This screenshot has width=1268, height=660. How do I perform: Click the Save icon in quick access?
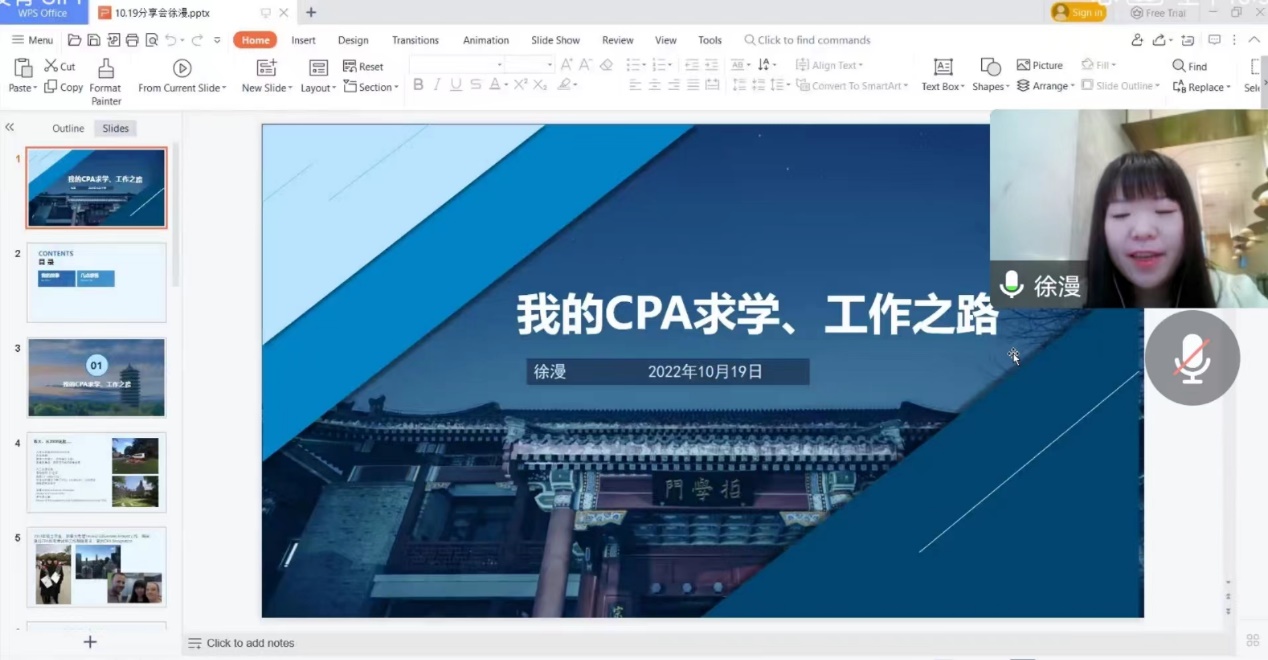click(93, 40)
